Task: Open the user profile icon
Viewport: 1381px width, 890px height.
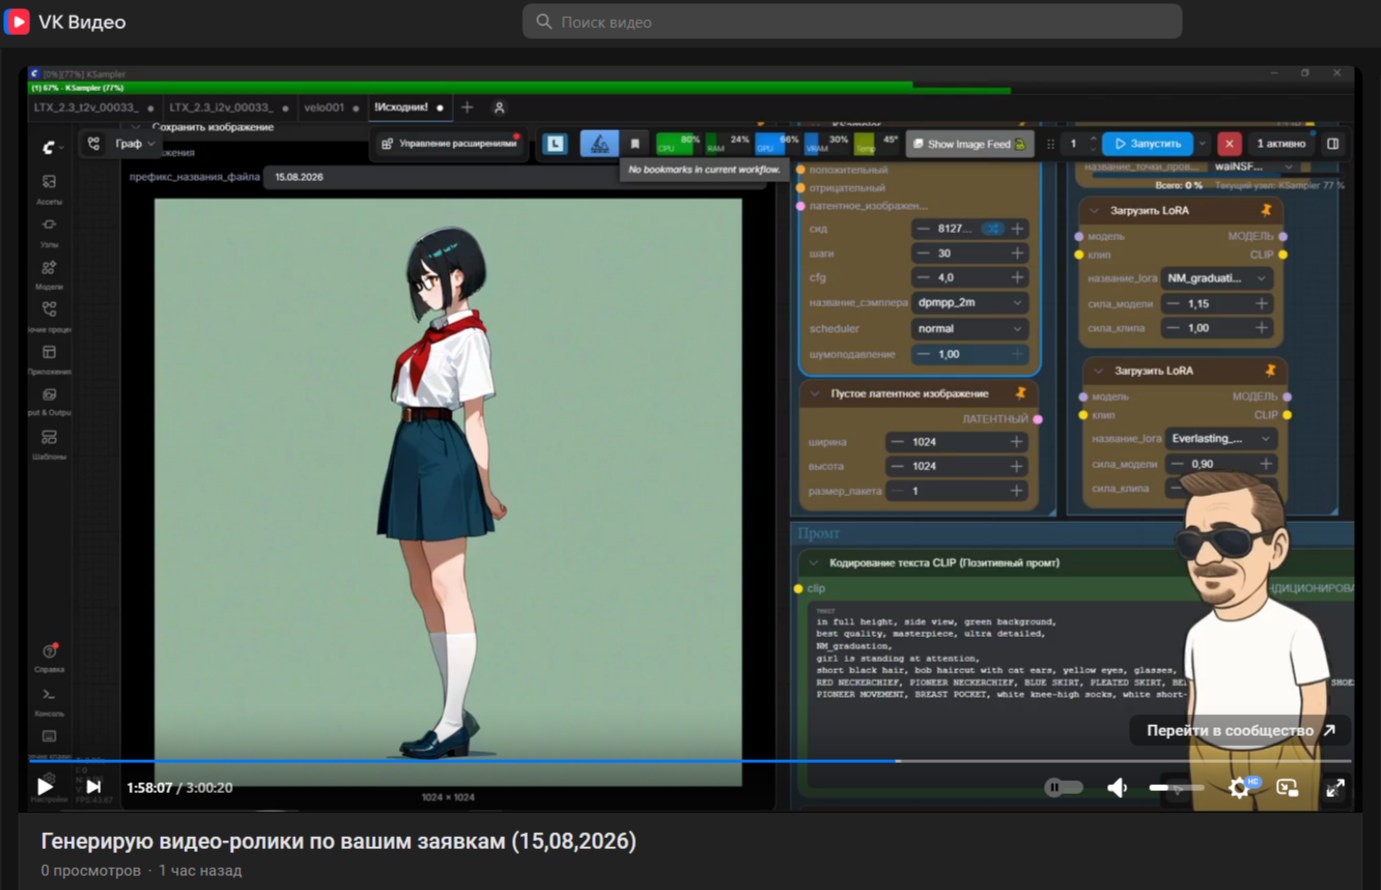Action: point(499,107)
